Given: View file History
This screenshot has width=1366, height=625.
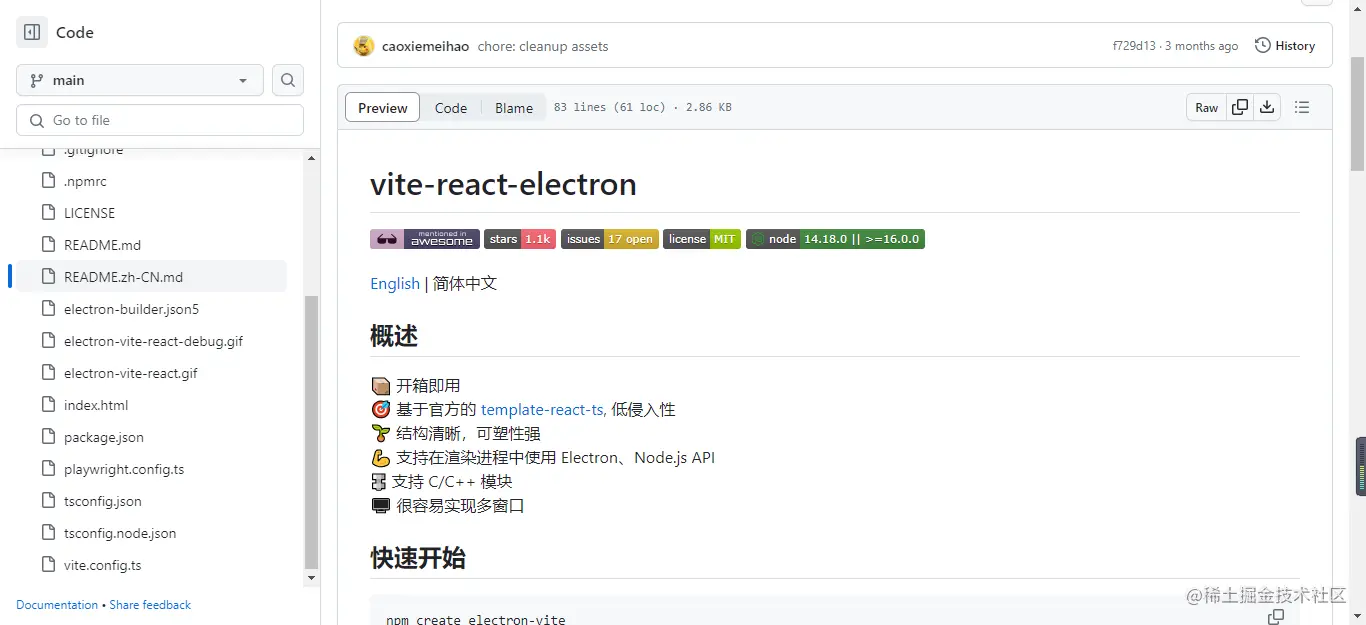Looking at the screenshot, I should tap(1285, 46).
